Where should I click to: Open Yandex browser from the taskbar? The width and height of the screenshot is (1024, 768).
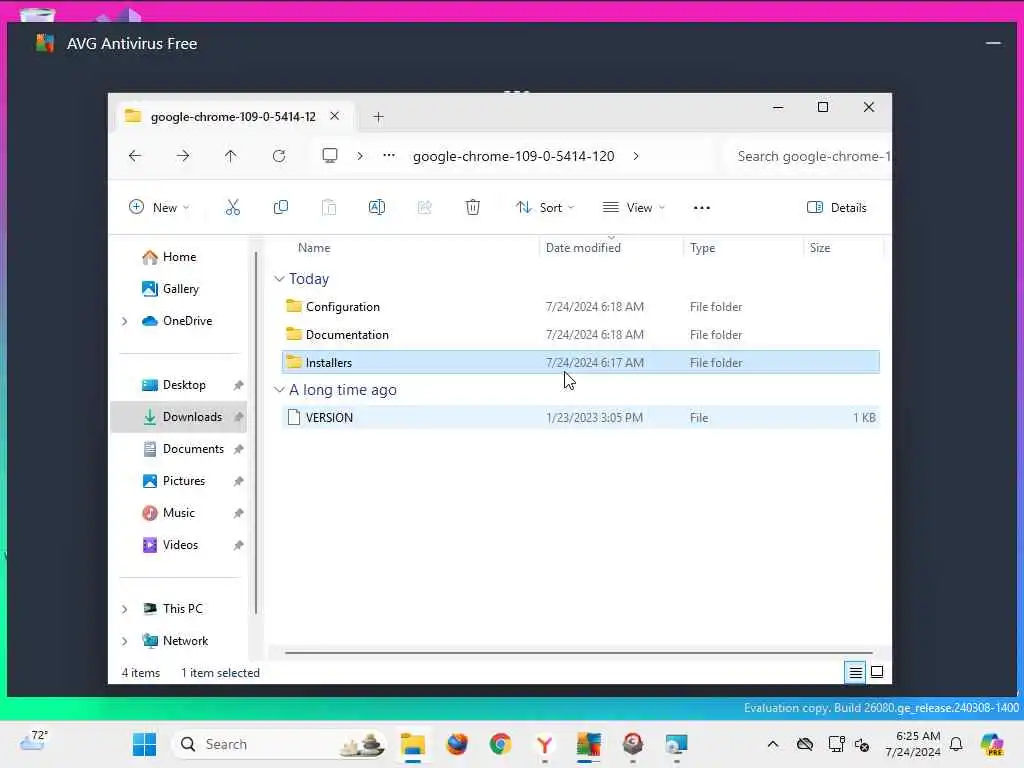pyautogui.click(x=545, y=744)
